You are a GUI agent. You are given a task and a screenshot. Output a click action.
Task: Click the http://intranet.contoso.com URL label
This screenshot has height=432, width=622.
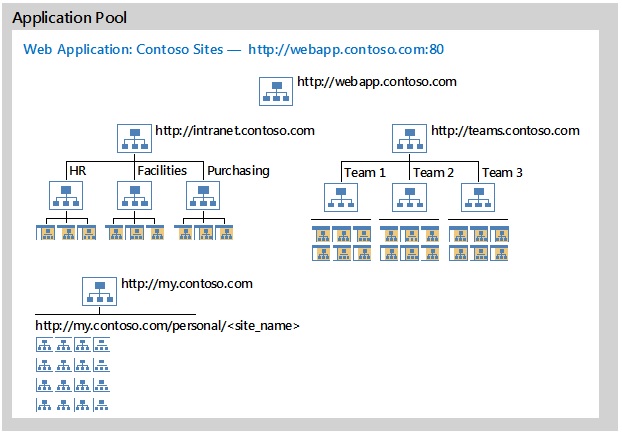(x=235, y=131)
